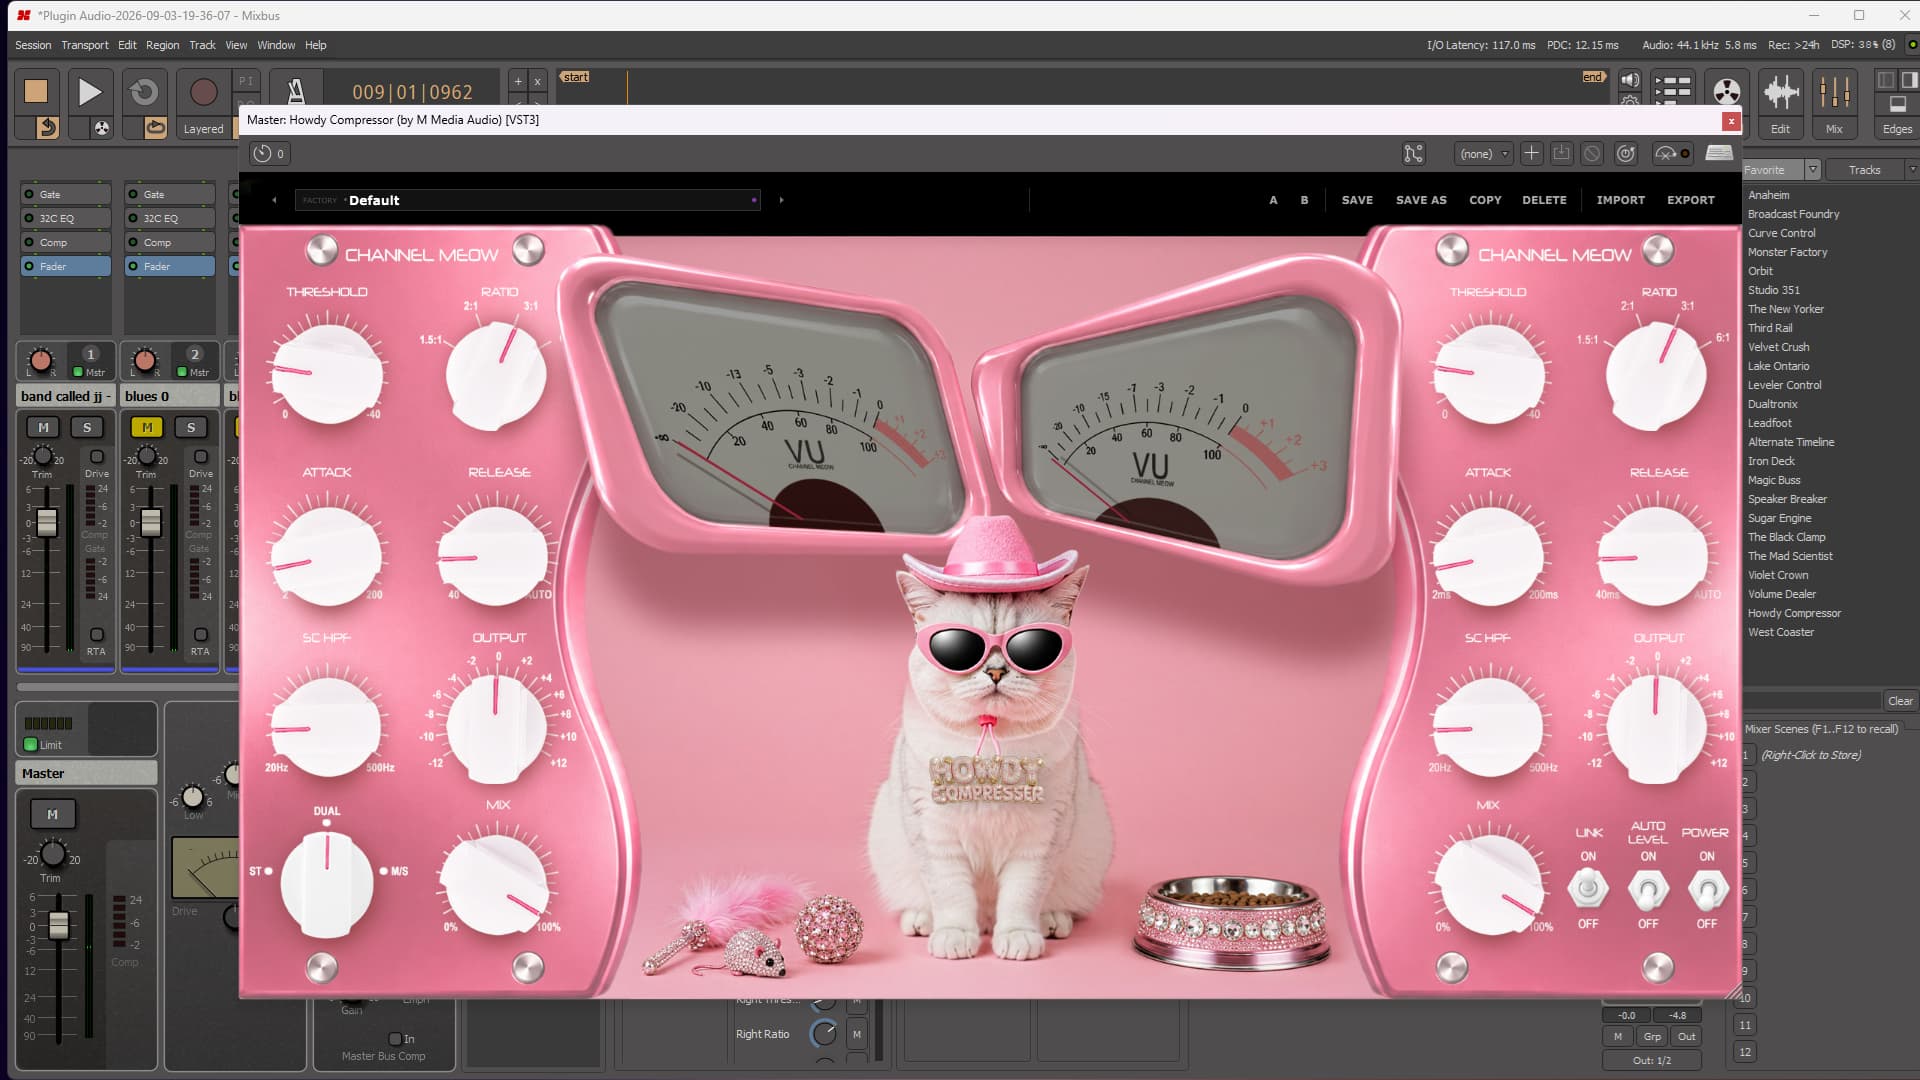The height and width of the screenshot is (1080, 1920).
Task: Expand the Favorite dropdown arrow
Action: coord(1813,170)
